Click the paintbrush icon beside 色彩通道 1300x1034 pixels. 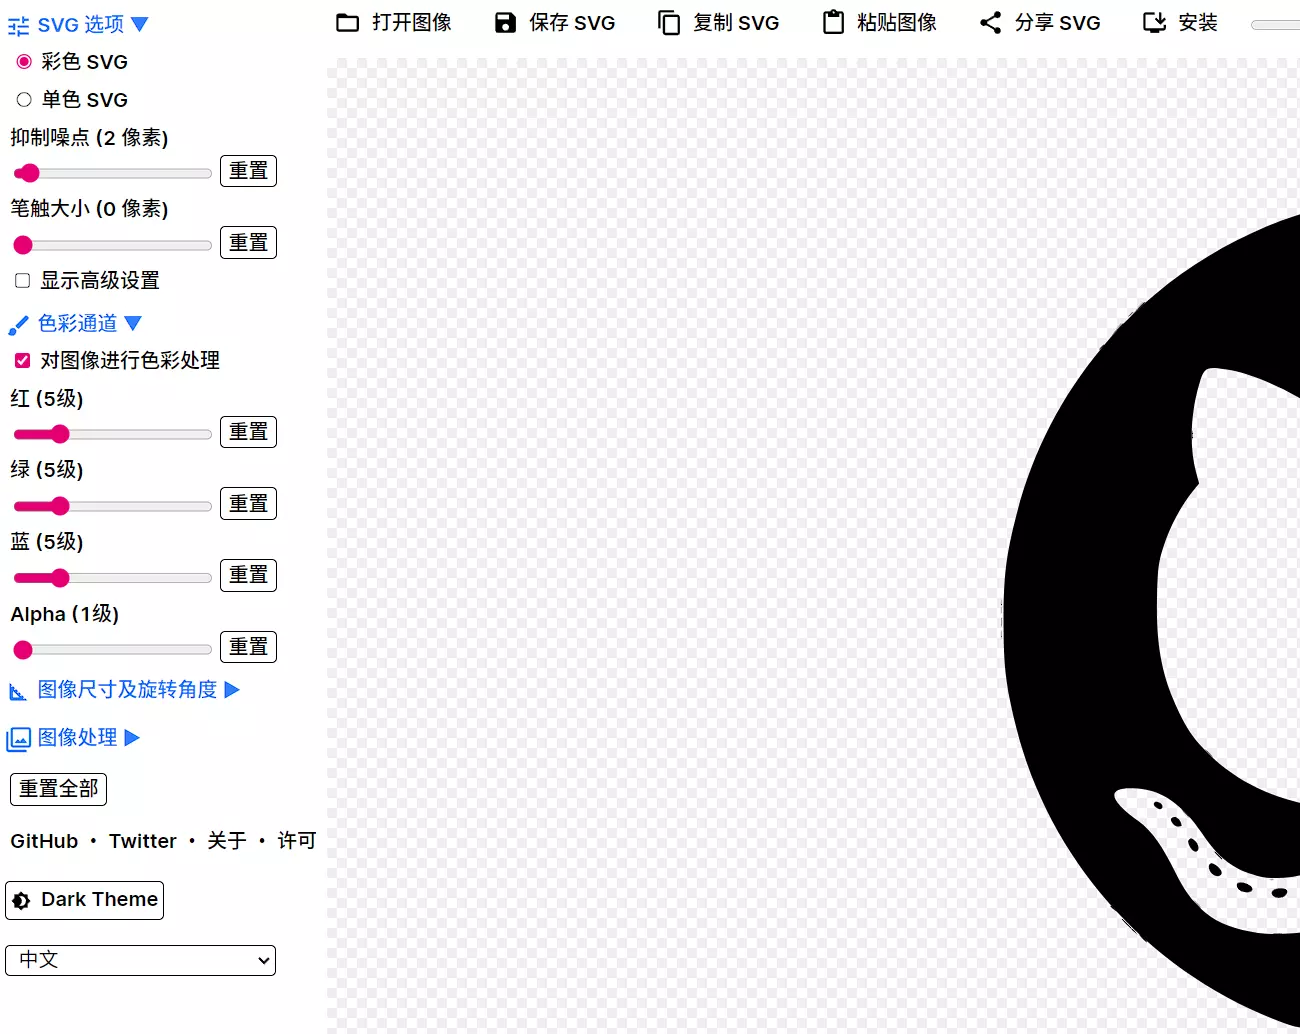(x=18, y=325)
